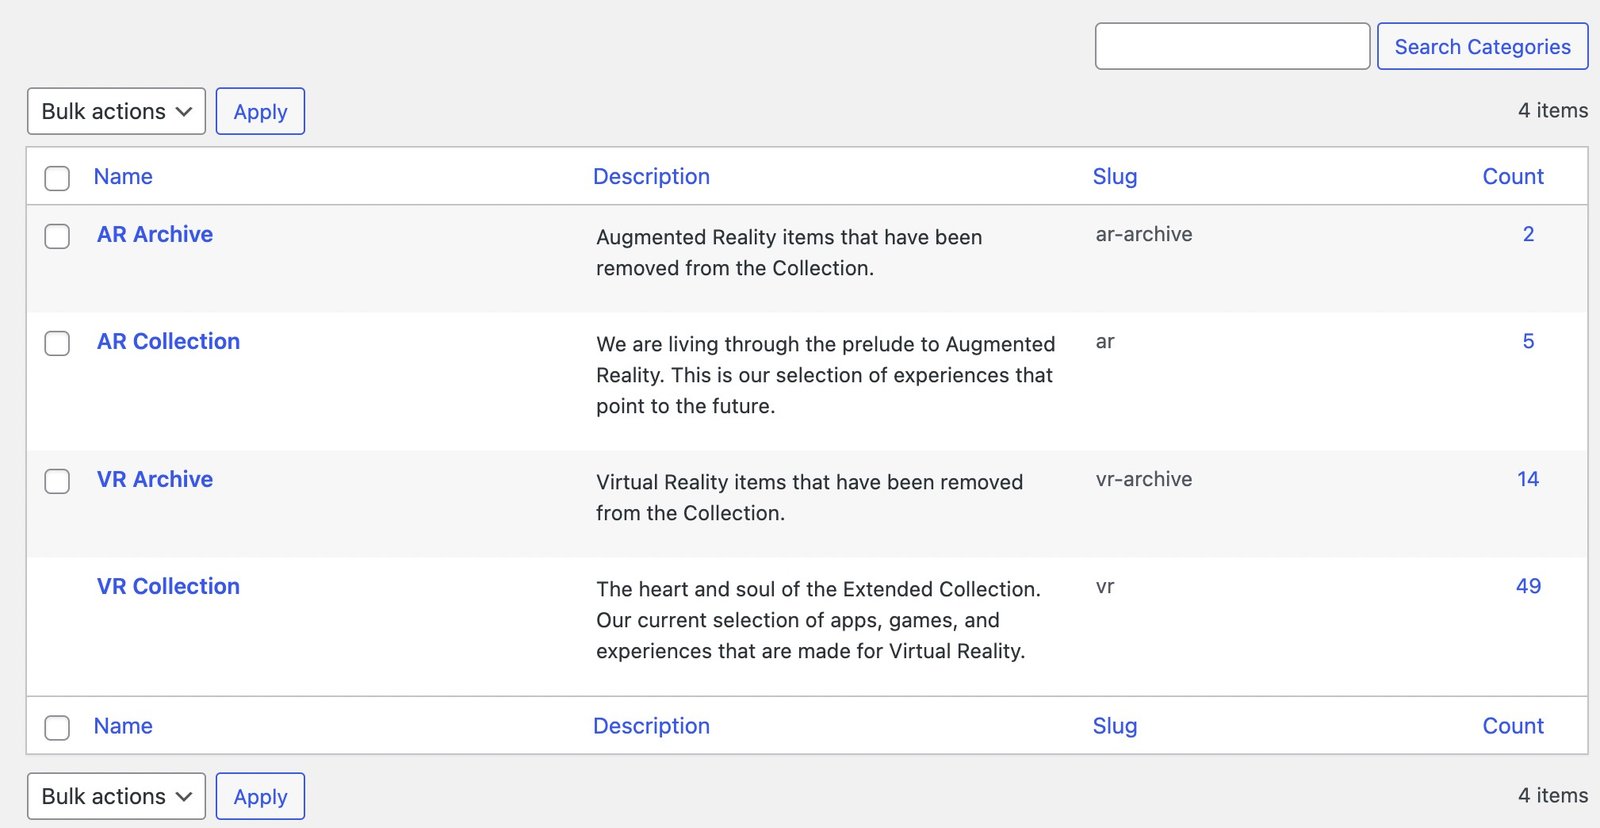Screen dimensions: 1600x828
Task: View the 5 posts in AR Collection
Action: tap(1528, 341)
